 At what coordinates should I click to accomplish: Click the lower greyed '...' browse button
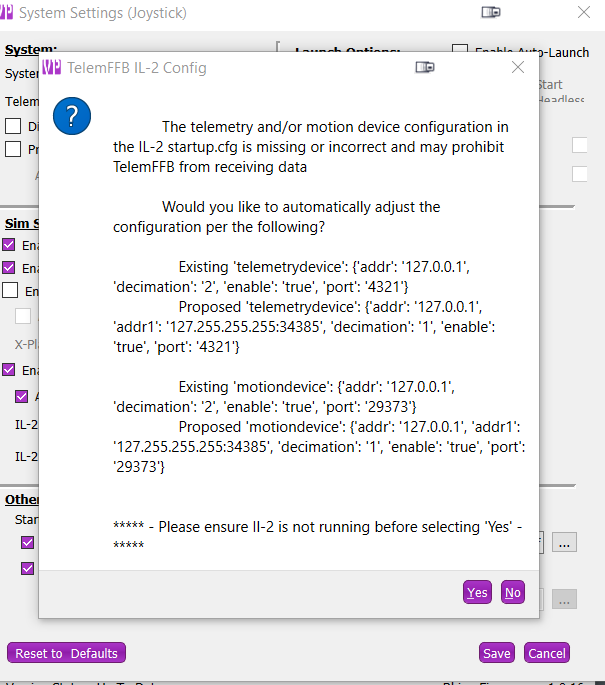[x=564, y=599]
